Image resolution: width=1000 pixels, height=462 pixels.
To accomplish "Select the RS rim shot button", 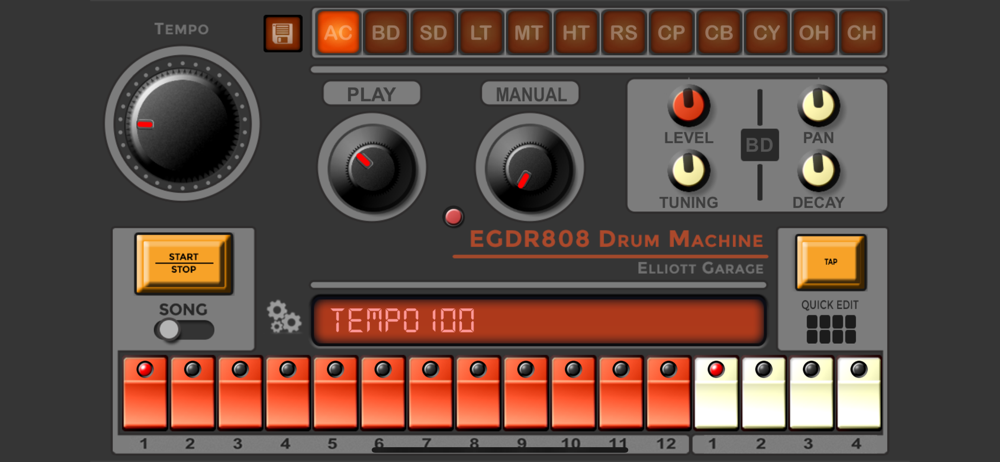I will point(624,33).
